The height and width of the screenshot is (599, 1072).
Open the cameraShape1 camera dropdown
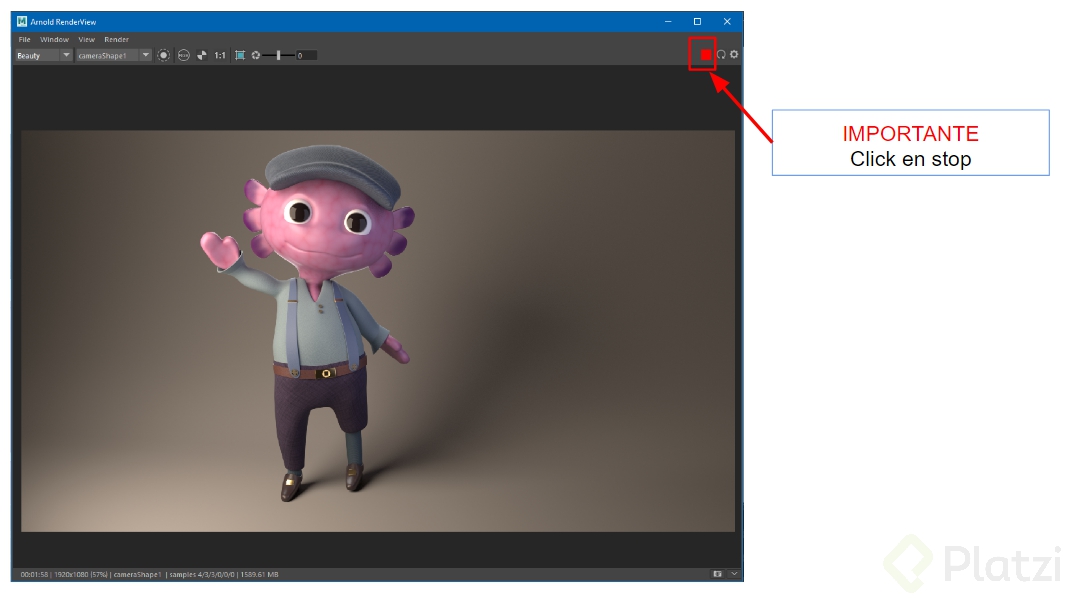pyautogui.click(x=113, y=55)
